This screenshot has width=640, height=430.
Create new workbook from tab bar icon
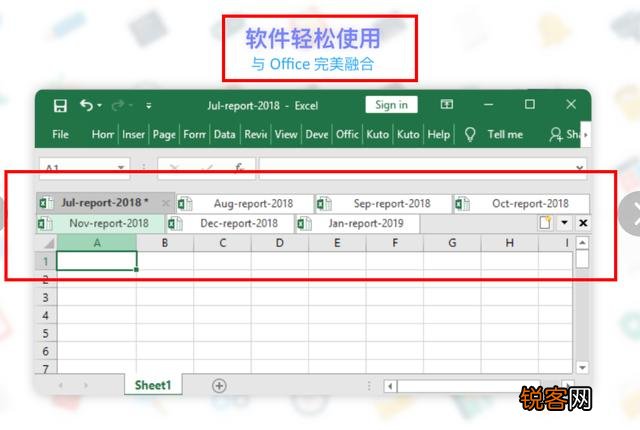[x=546, y=223]
